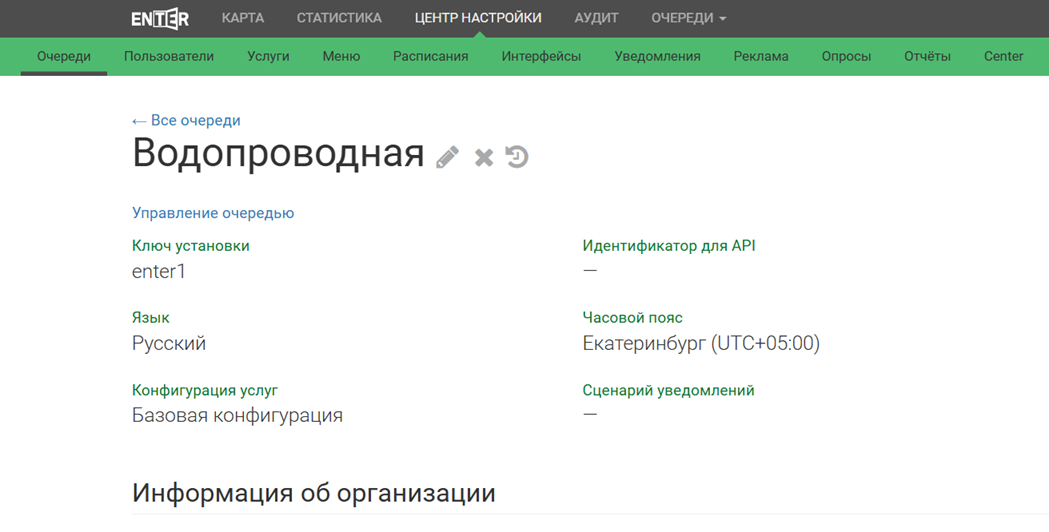The height and width of the screenshot is (532, 1049).
Task: Open the Пользователи tab
Action: 169,56
